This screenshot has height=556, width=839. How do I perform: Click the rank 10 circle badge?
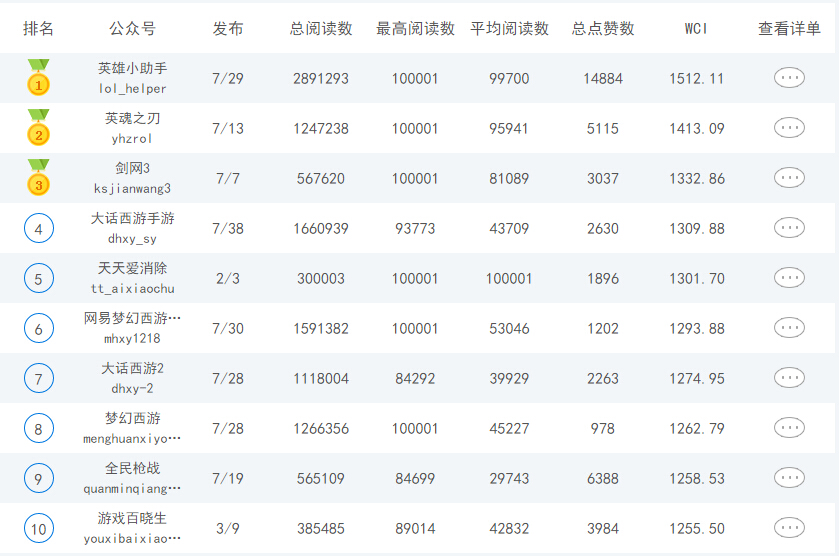[39, 528]
